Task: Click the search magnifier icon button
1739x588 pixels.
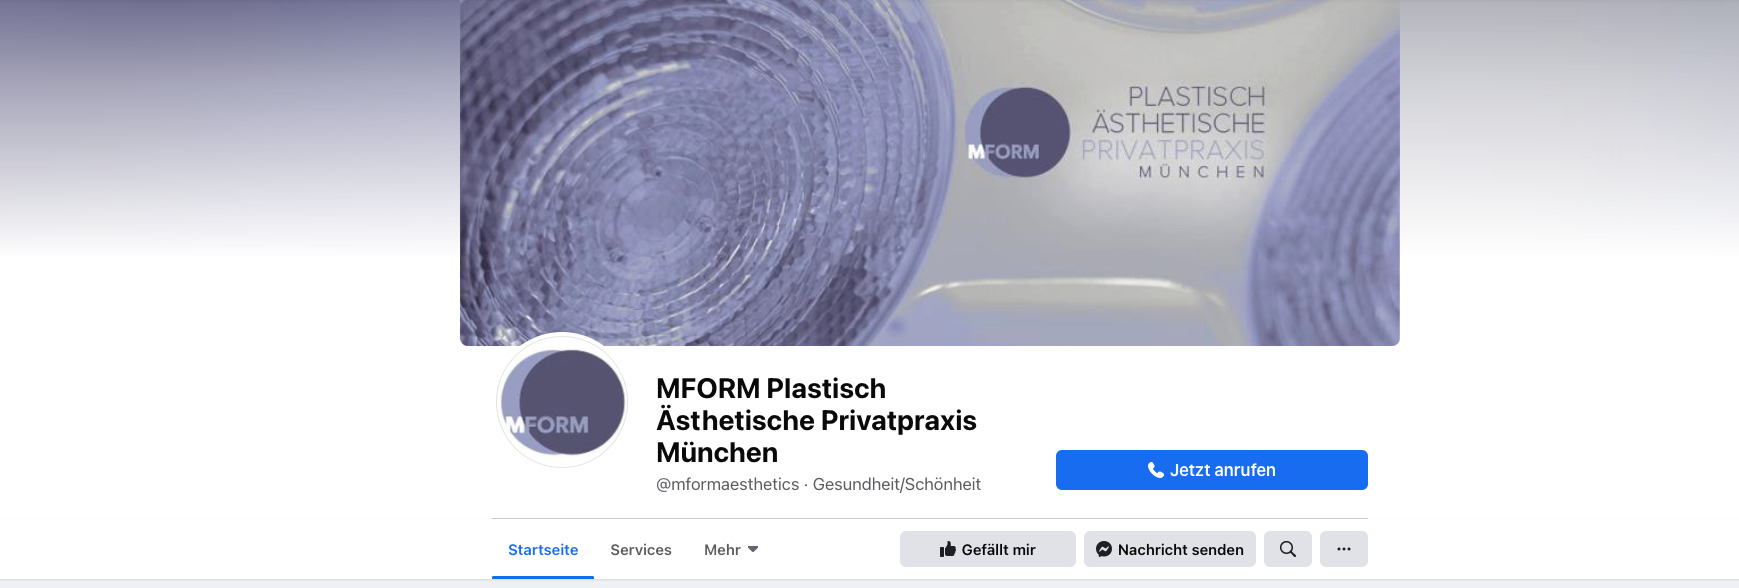Action: 1288,549
